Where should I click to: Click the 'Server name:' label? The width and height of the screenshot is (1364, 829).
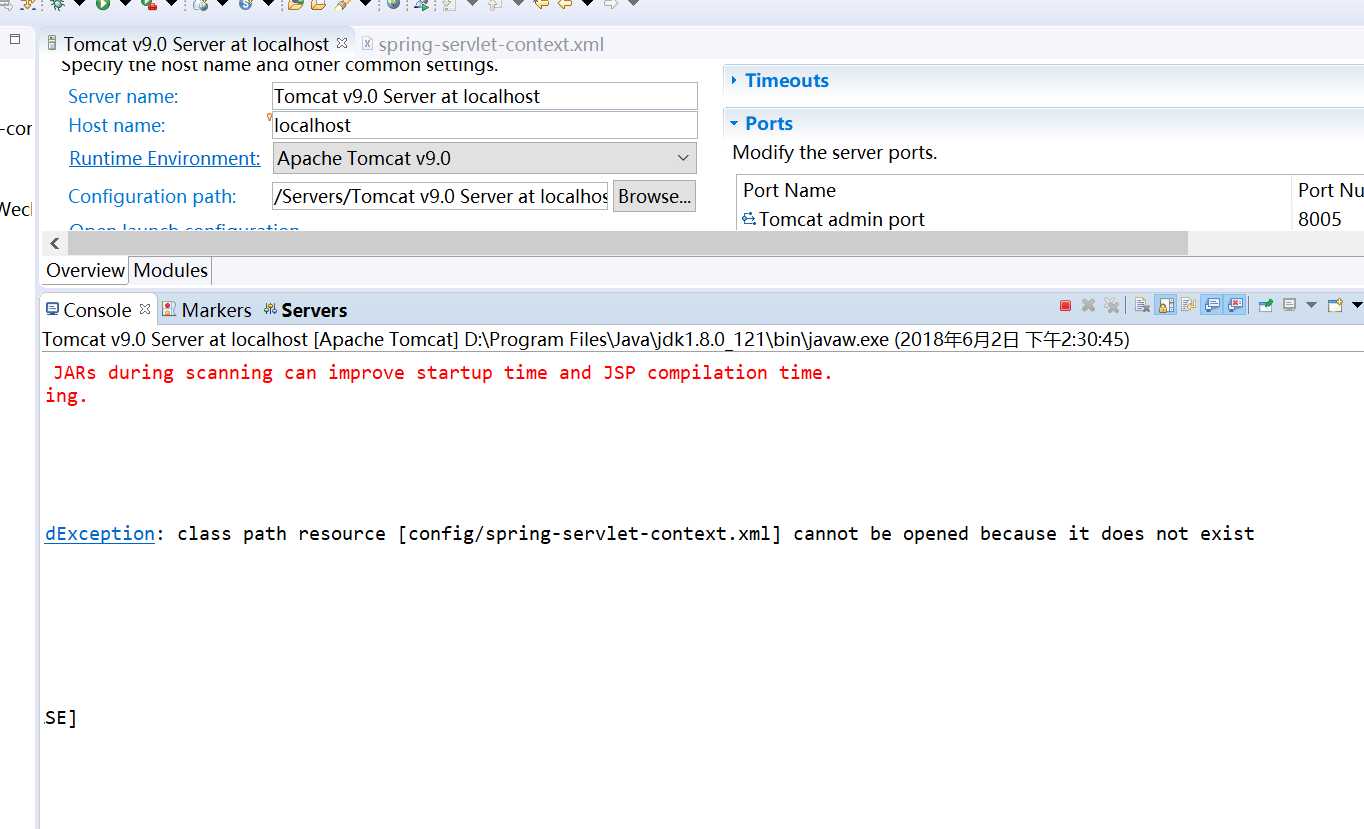[x=123, y=96]
